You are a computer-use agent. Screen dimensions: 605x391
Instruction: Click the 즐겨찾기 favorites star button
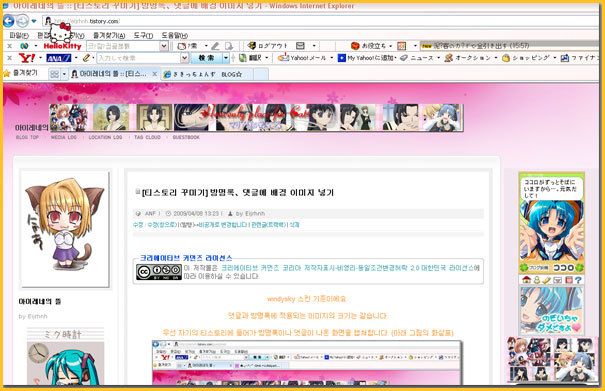tap(20, 73)
